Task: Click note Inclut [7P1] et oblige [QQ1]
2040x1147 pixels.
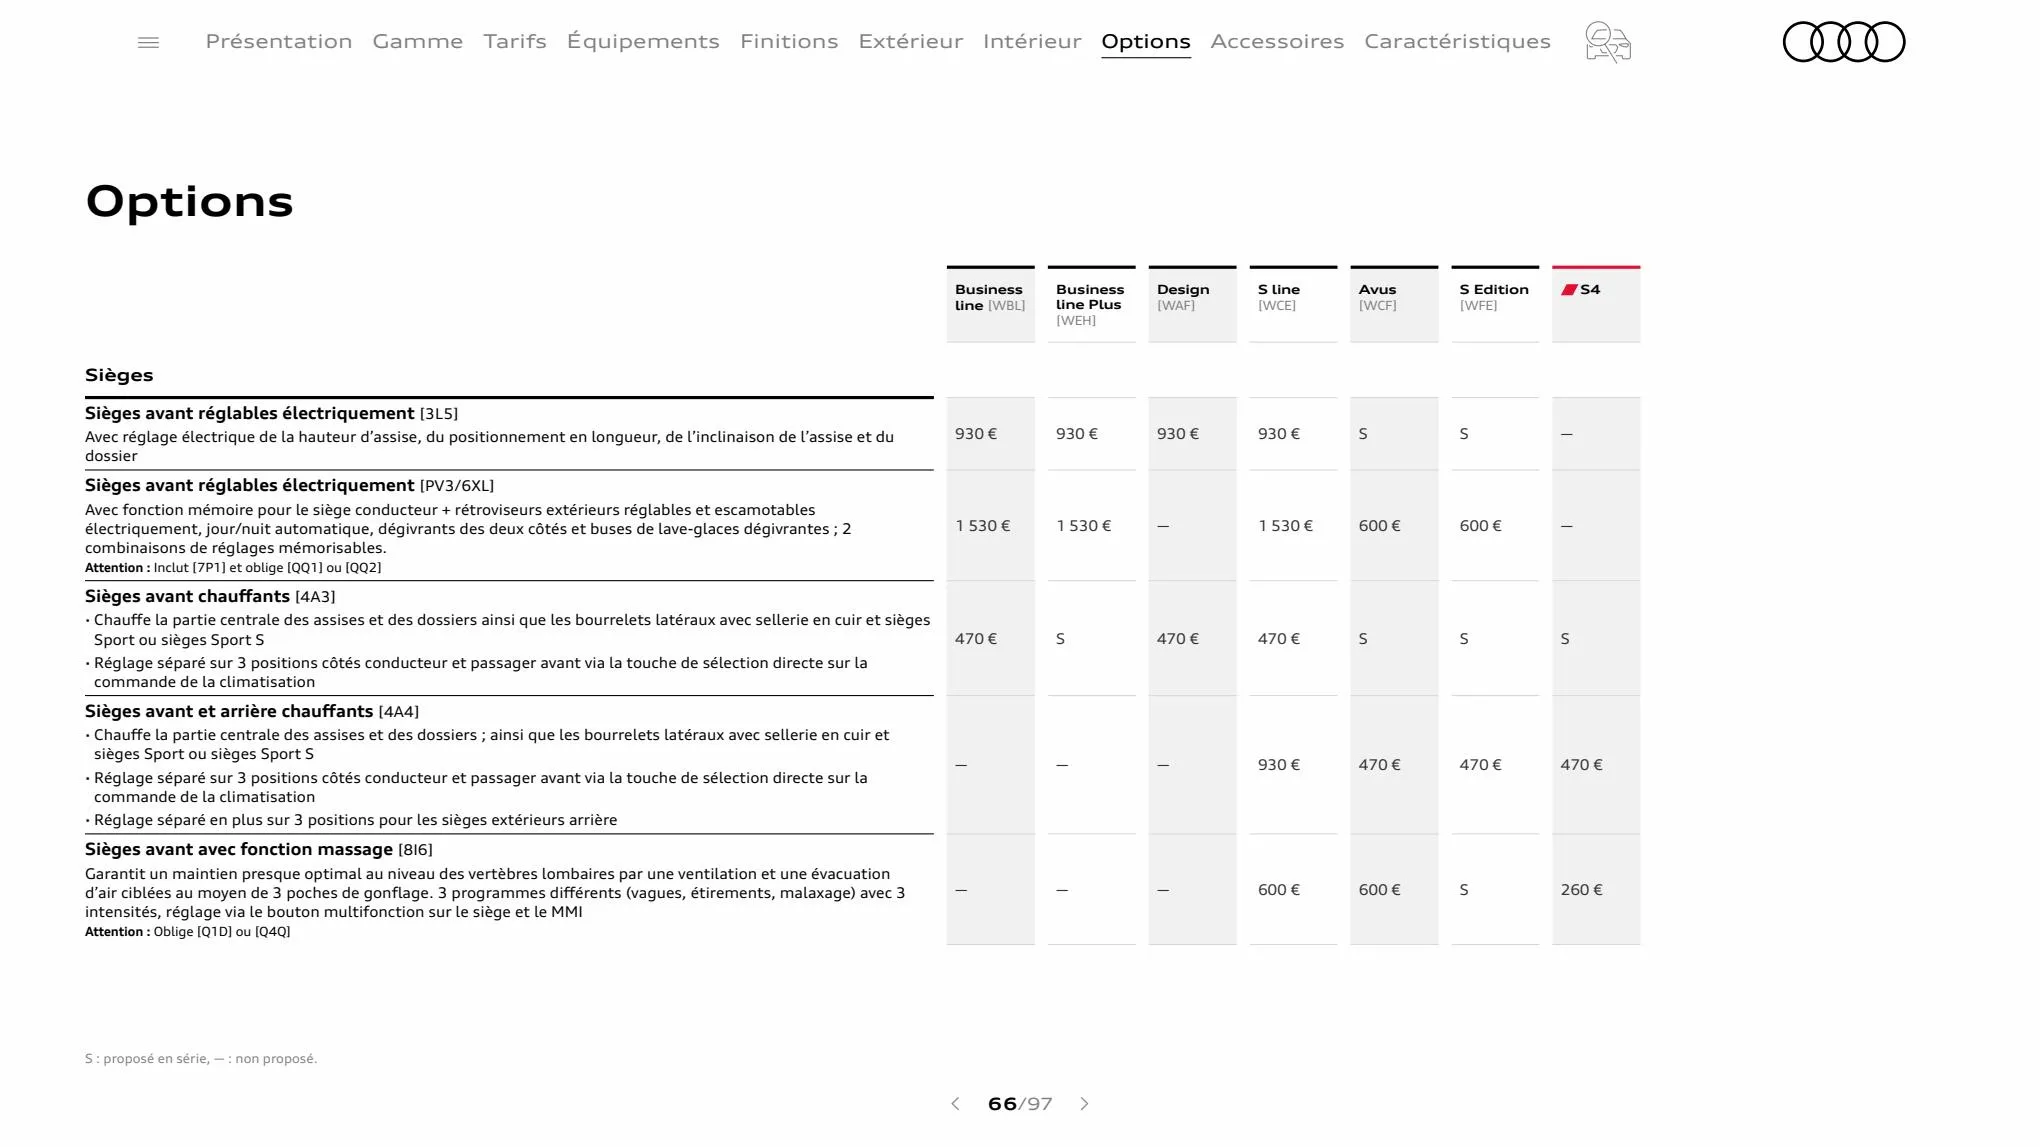Action: coord(233,568)
